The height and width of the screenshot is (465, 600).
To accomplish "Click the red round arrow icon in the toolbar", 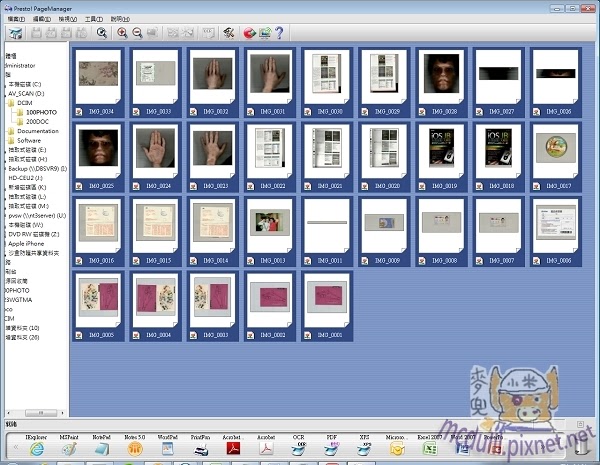I will click(x=249, y=33).
